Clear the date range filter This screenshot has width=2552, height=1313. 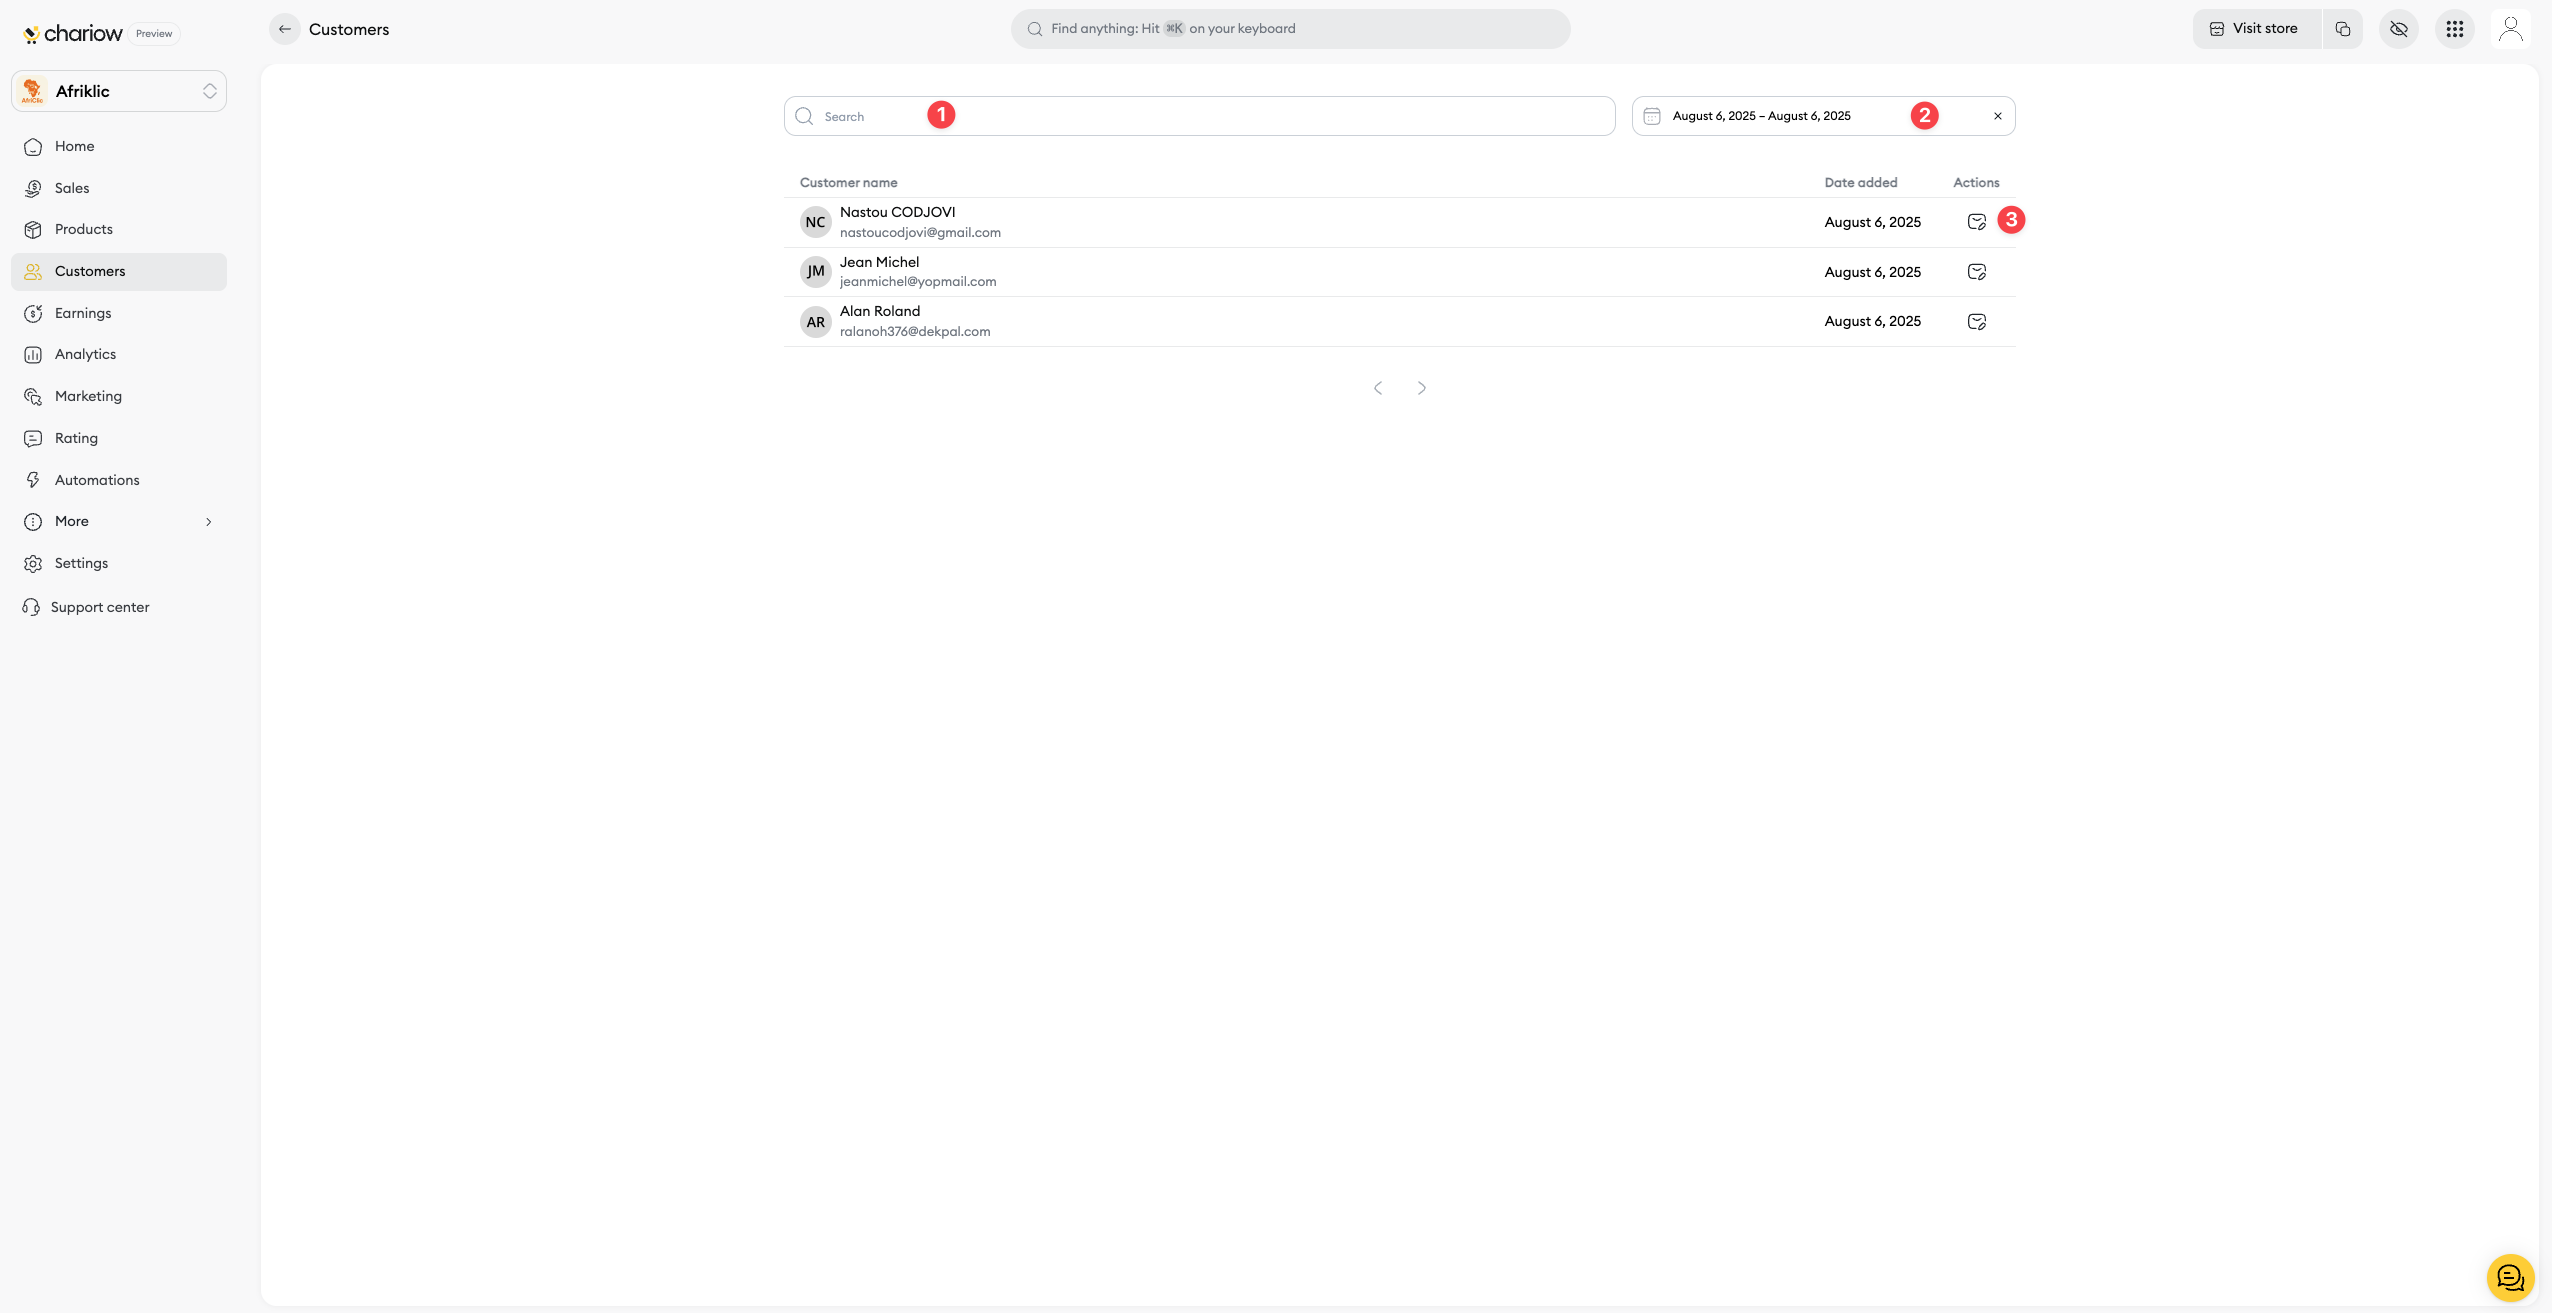pyautogui.click(x=1997, y=116)
